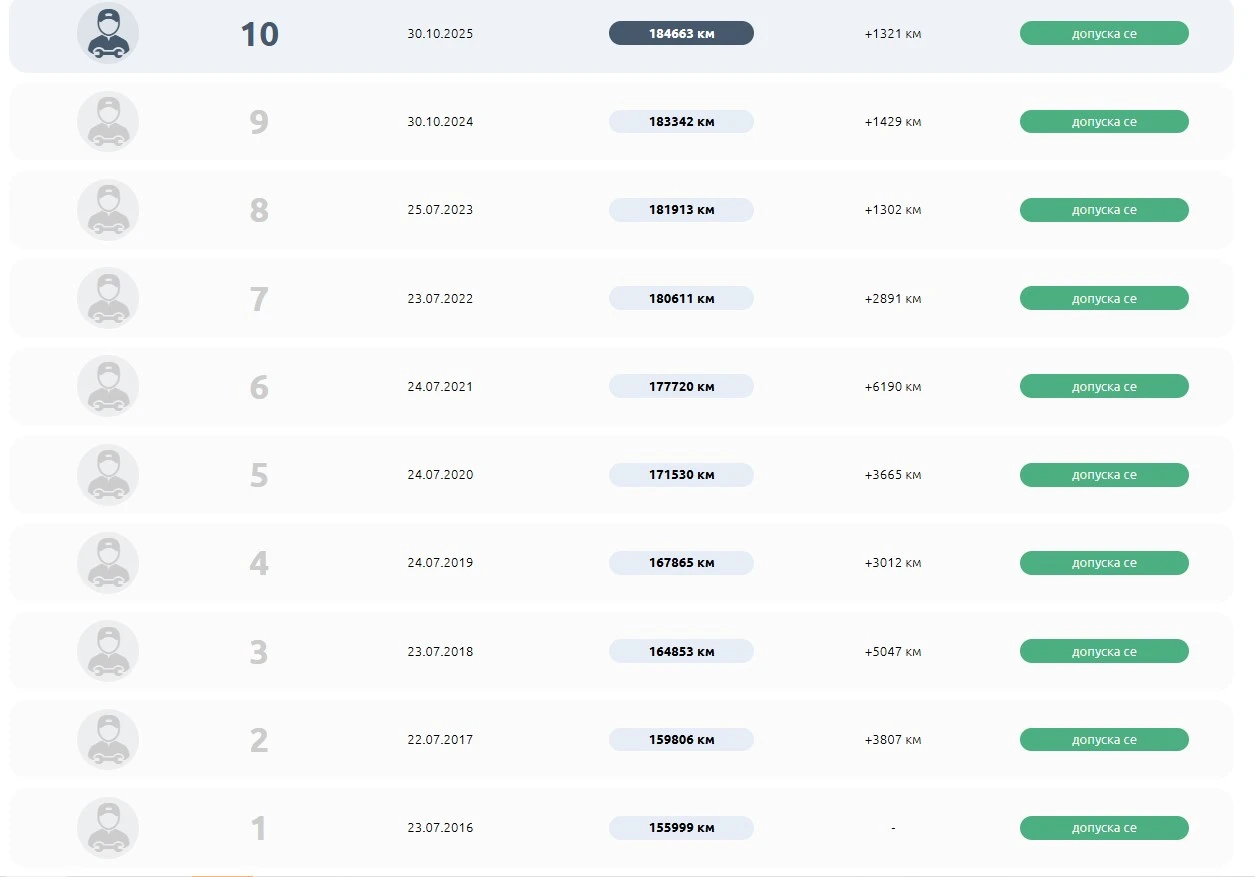This screenshot has width=1255, height=877.
Task: Click the 'допуска се' badge dated 30.10.2025
Action: (1104, 33)
